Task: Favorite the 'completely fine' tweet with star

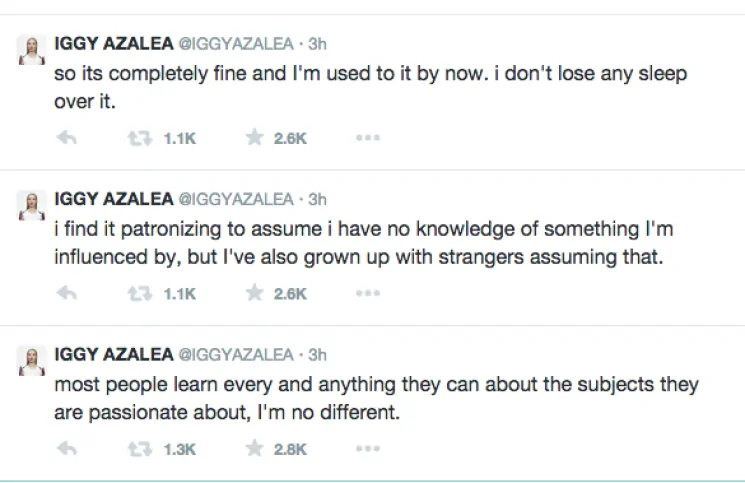Action: (x=255, y=139)
